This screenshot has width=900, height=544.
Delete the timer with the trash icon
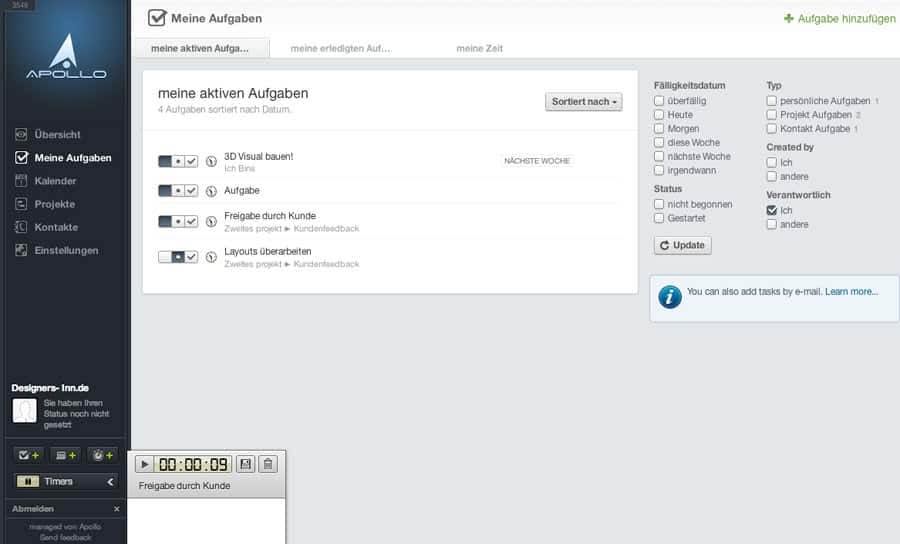pos(268,464)
